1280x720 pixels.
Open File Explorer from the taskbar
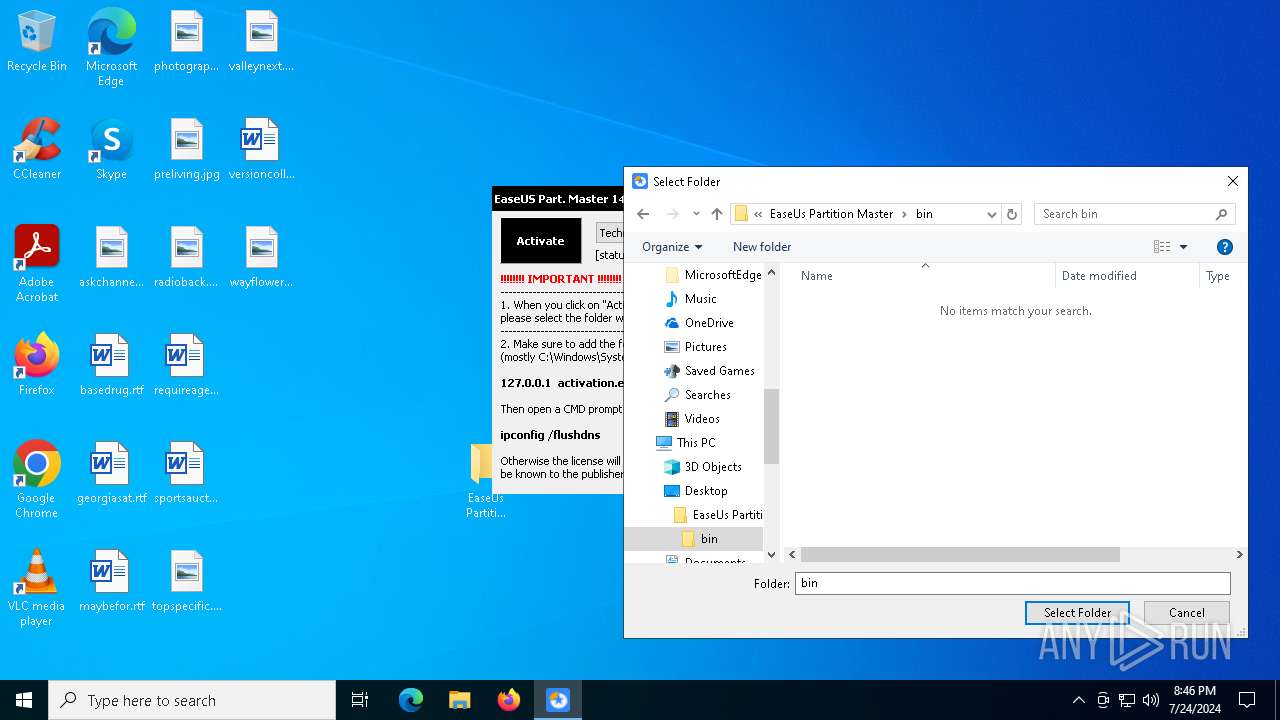(x=459, y=700)
